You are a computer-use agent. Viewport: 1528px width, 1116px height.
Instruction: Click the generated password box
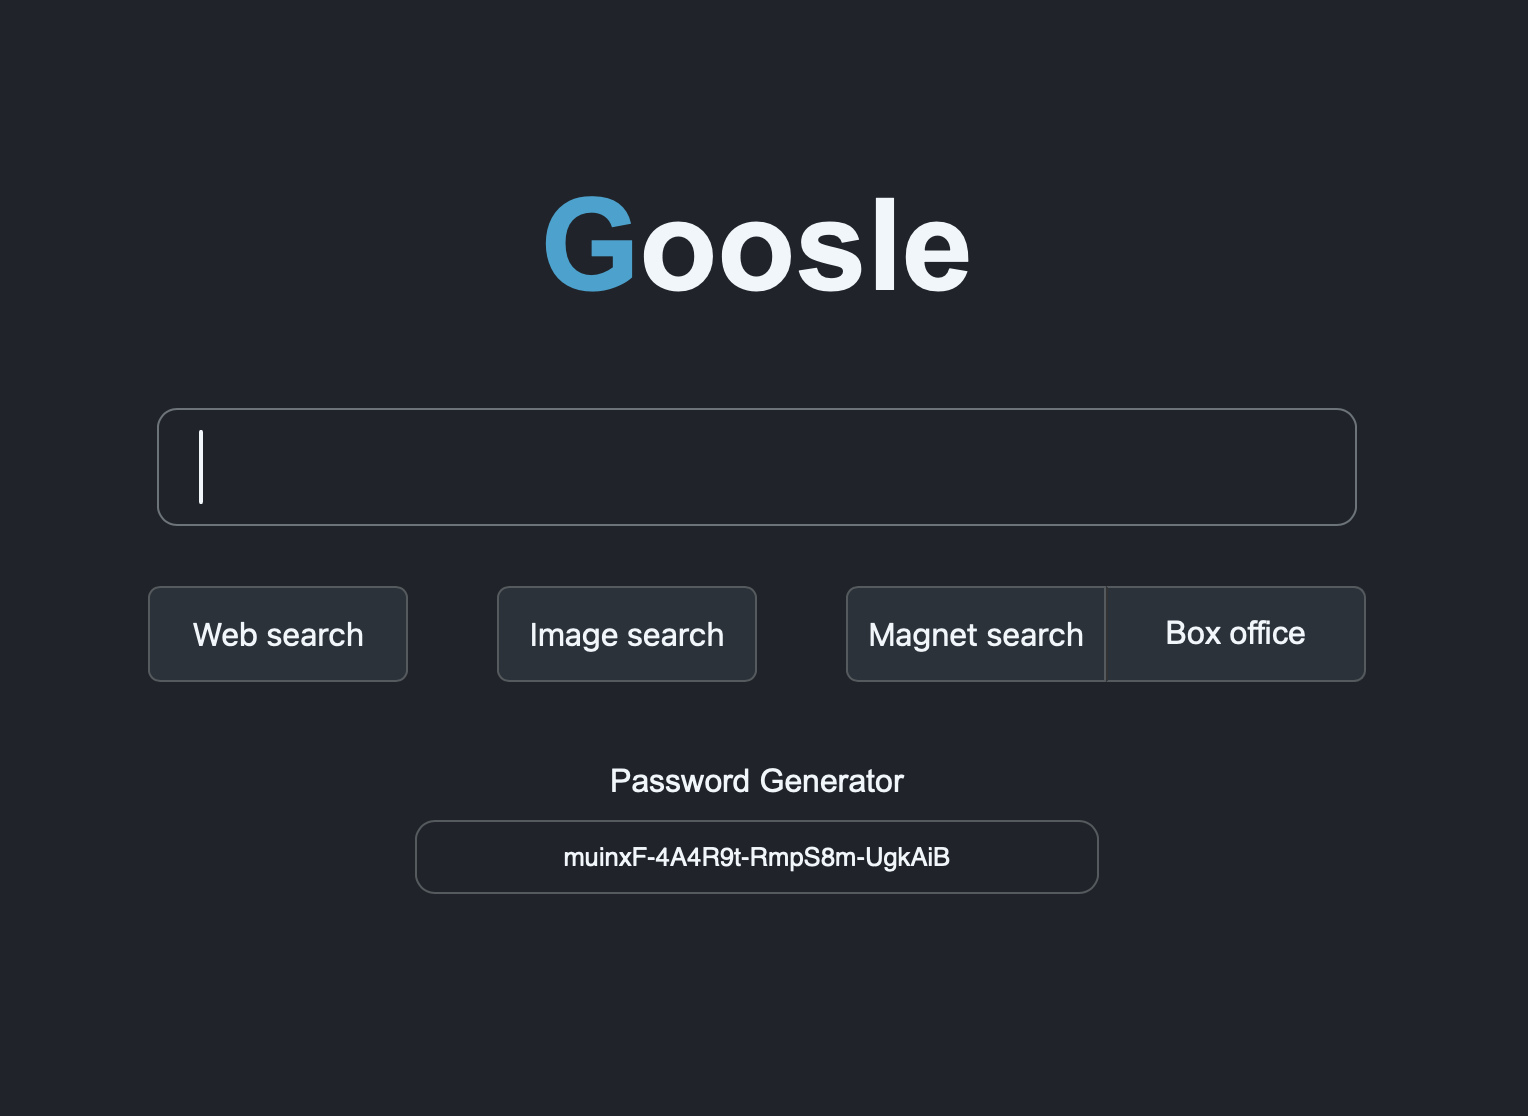(x=757, y=857)
